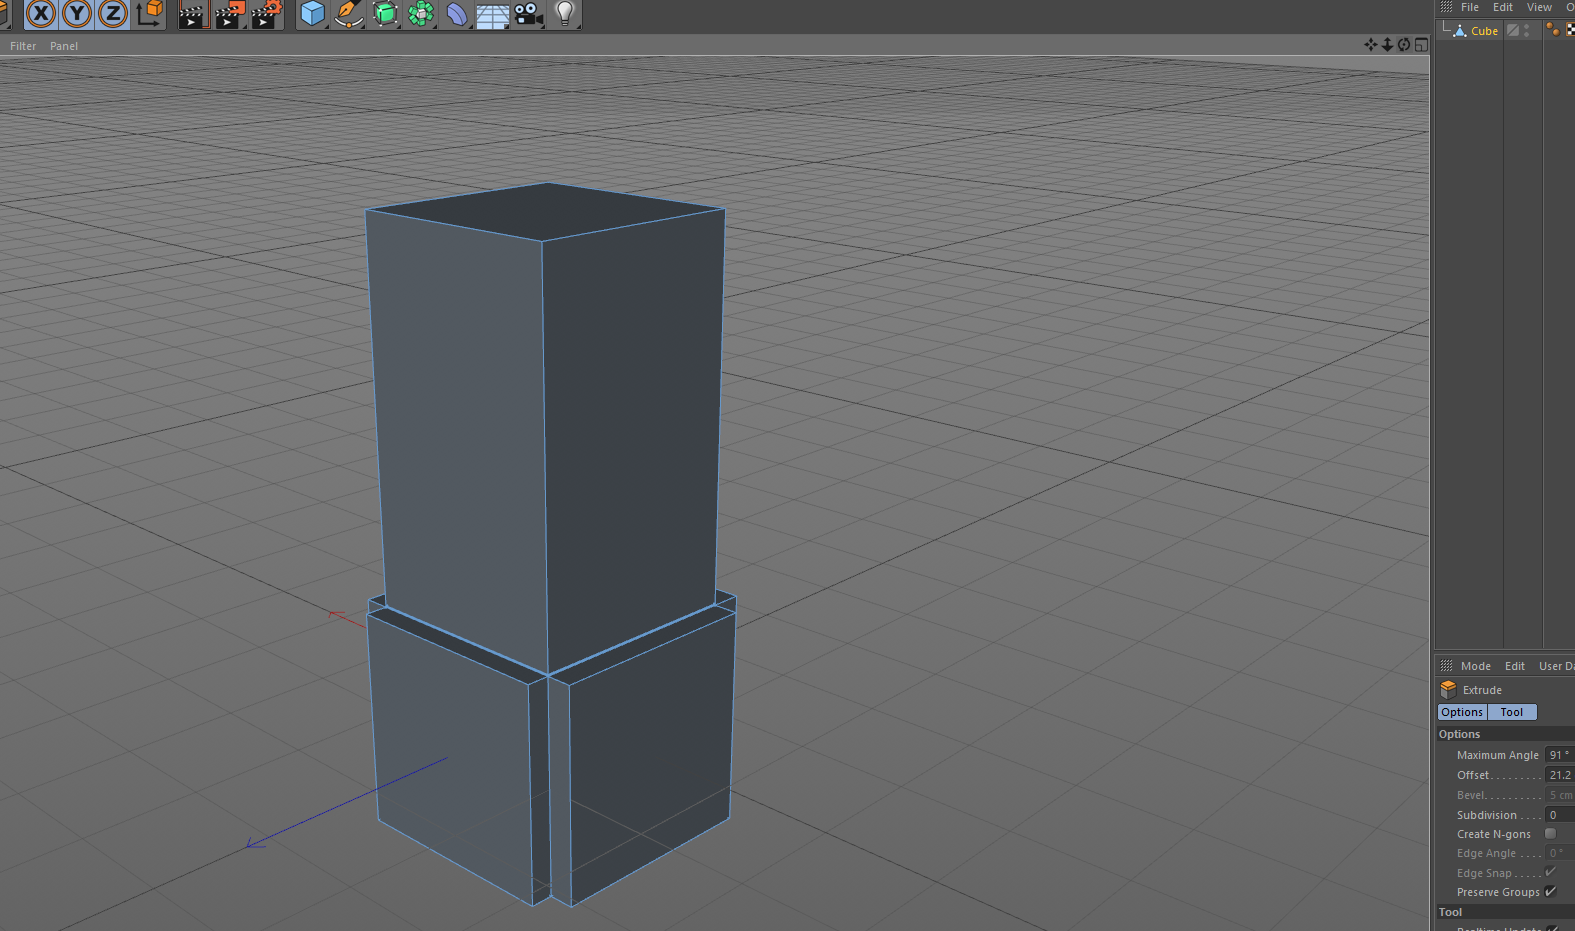This screenshot has width=1575, height=931.
Task: Click the Subdivision label
Action: point(1486,815)
